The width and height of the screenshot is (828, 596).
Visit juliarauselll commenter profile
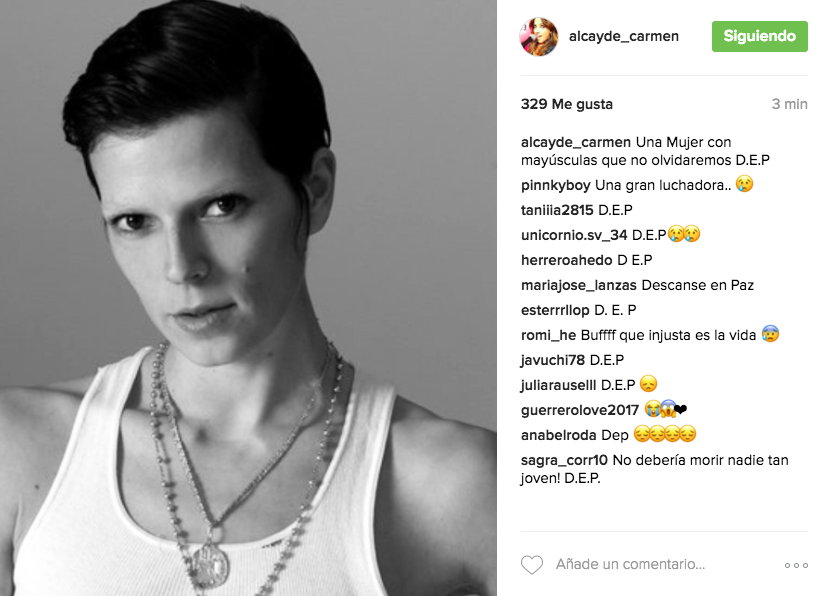click(558, 385)
